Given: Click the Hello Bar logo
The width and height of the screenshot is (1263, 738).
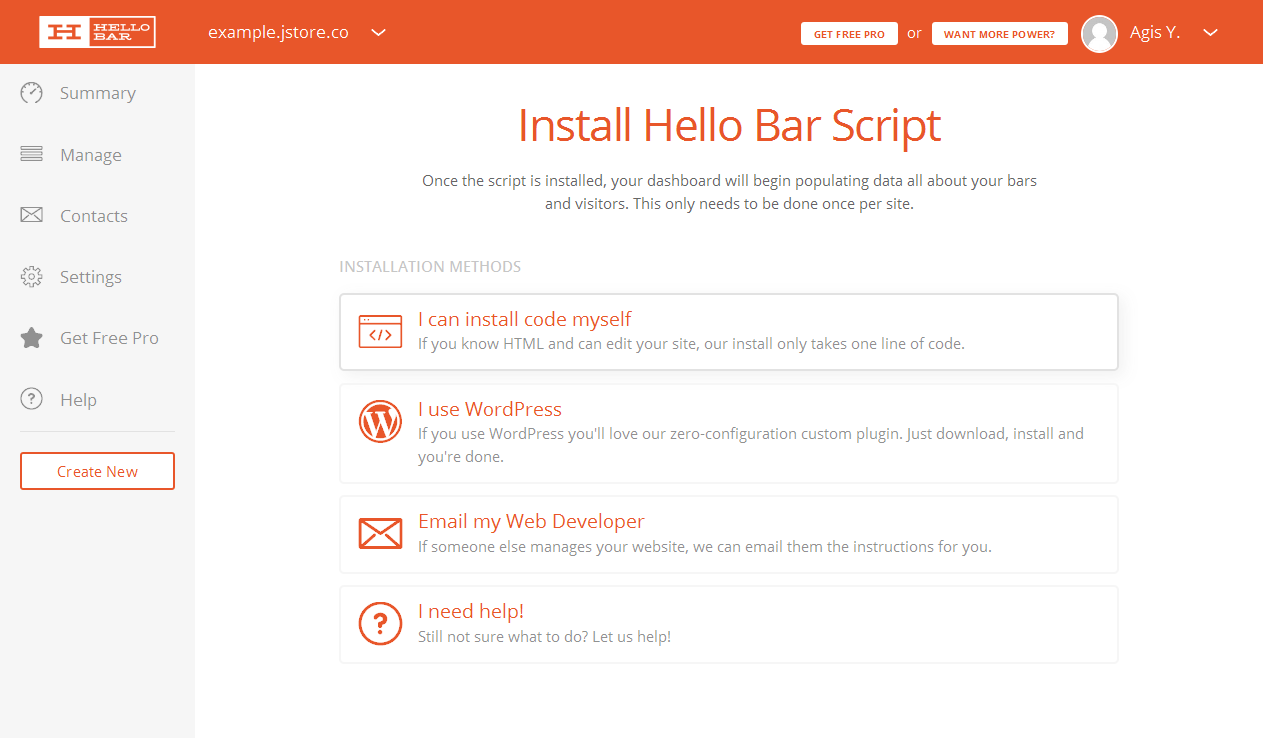Looking at the screenshot, I should (x=97, y=32).
